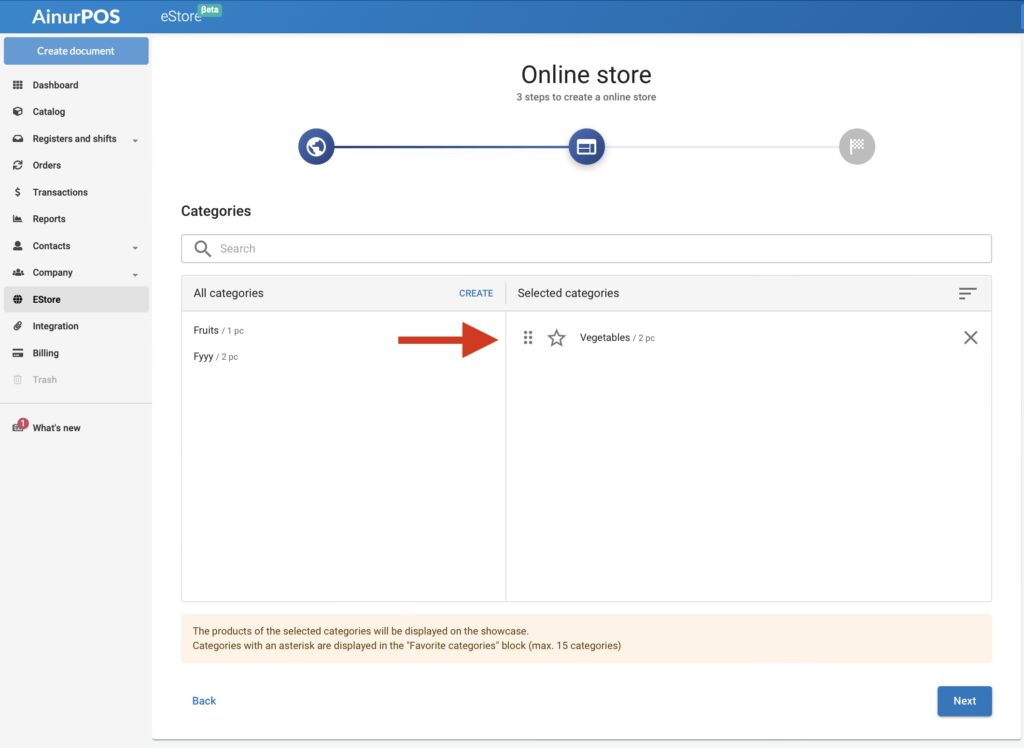Click CREATE to add a category
The width and height of the screenshot is (1024, 748).
tap(475, 293)
